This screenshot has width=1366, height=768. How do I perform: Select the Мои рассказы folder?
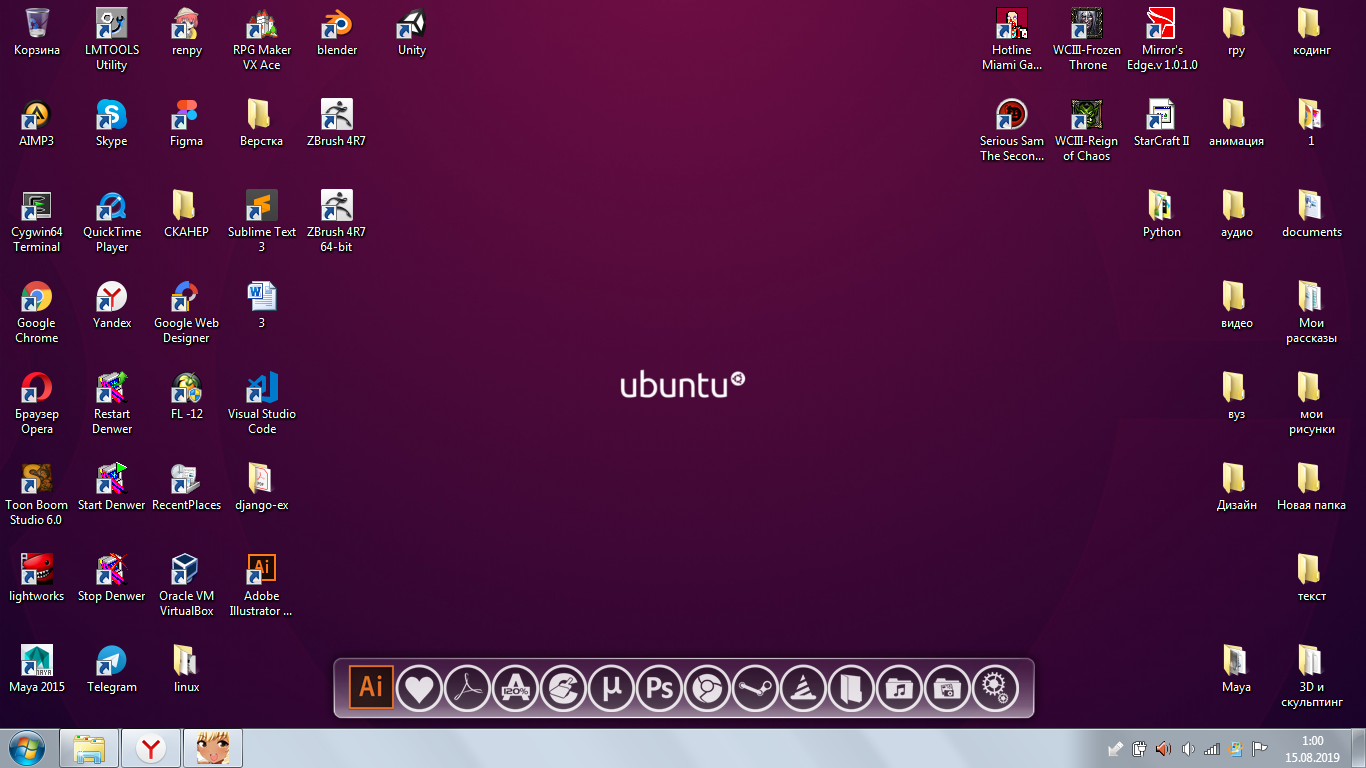[1311, 312]
